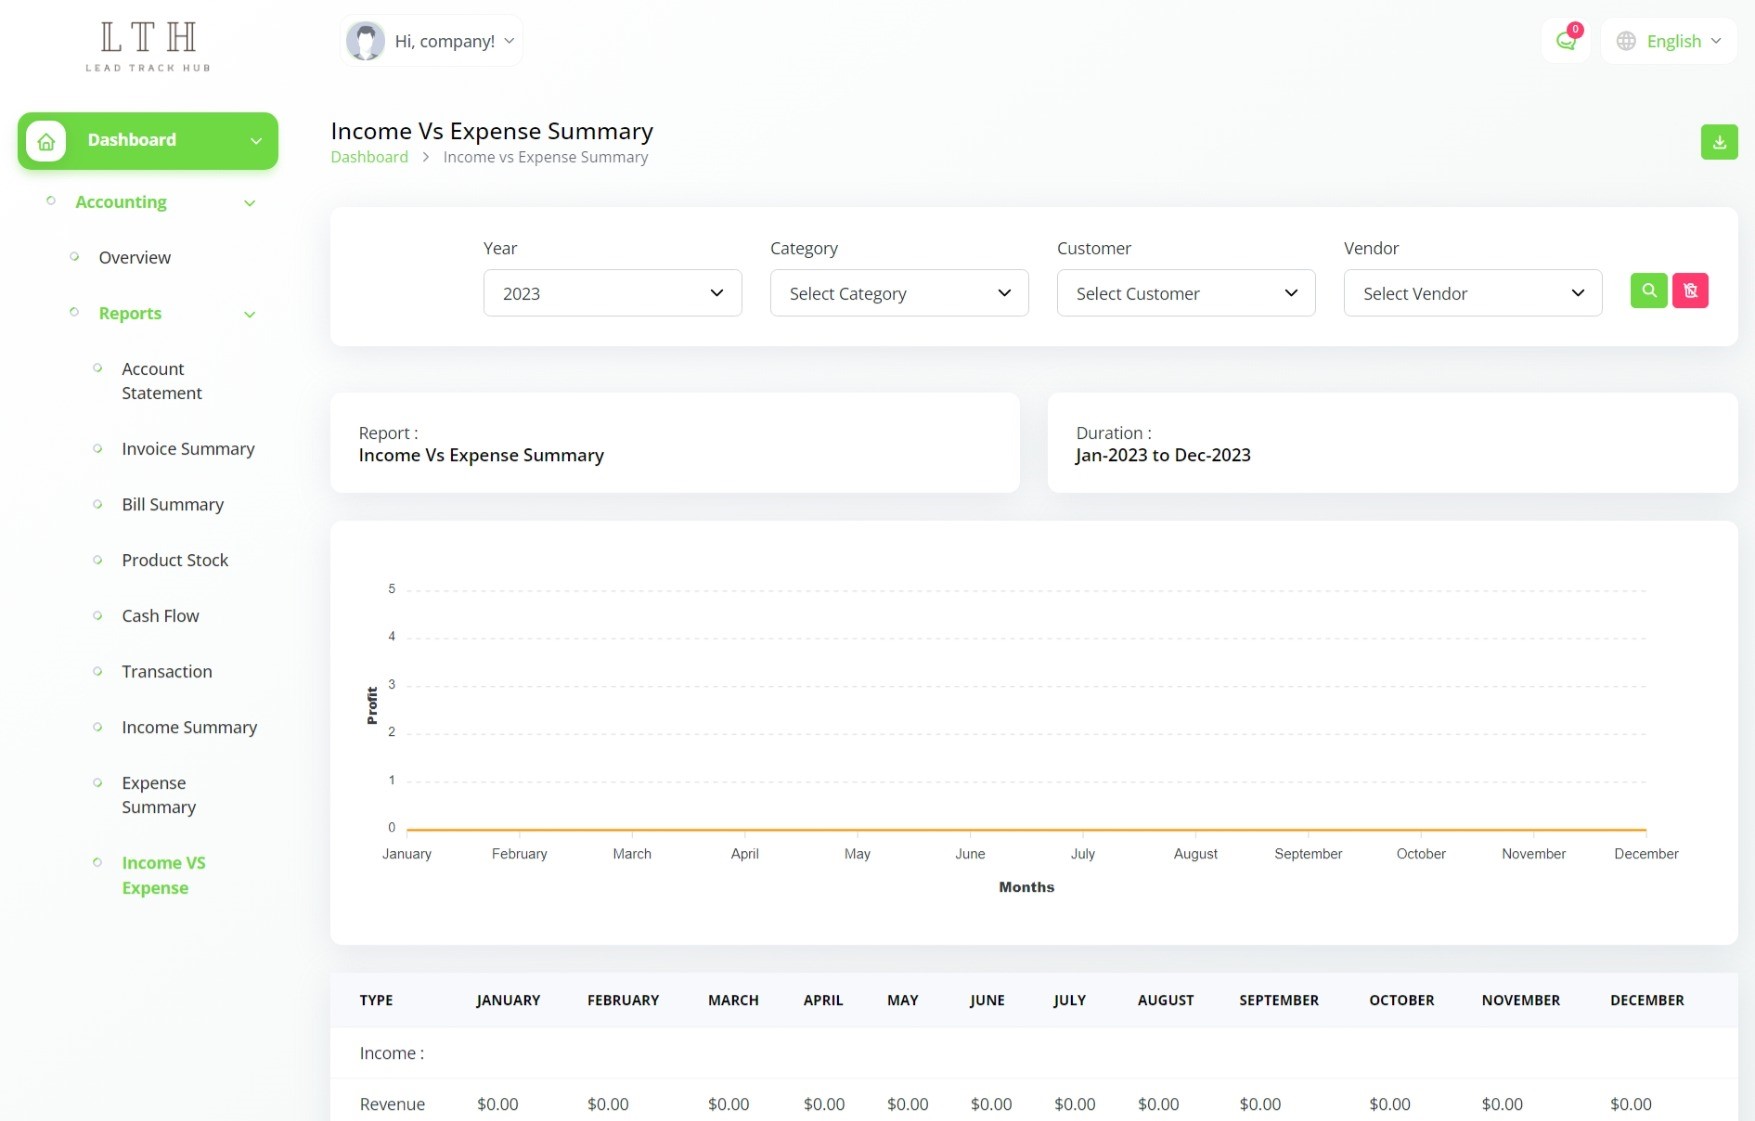Collapse the Dashboard menu chevron
1755x1121 pixels.
[x=256, y=141]
